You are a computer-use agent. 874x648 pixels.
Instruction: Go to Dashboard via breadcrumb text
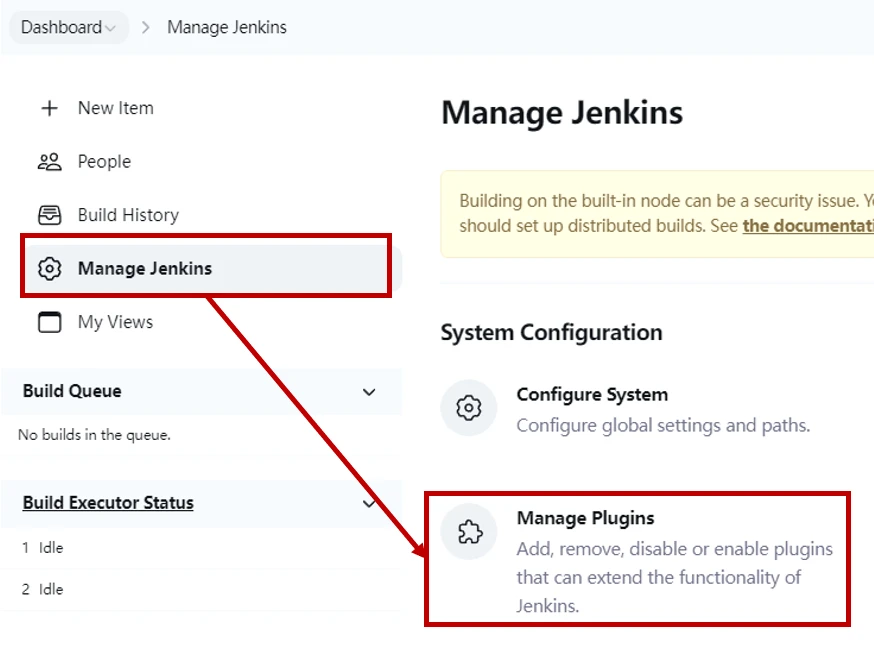coord(61,27)
